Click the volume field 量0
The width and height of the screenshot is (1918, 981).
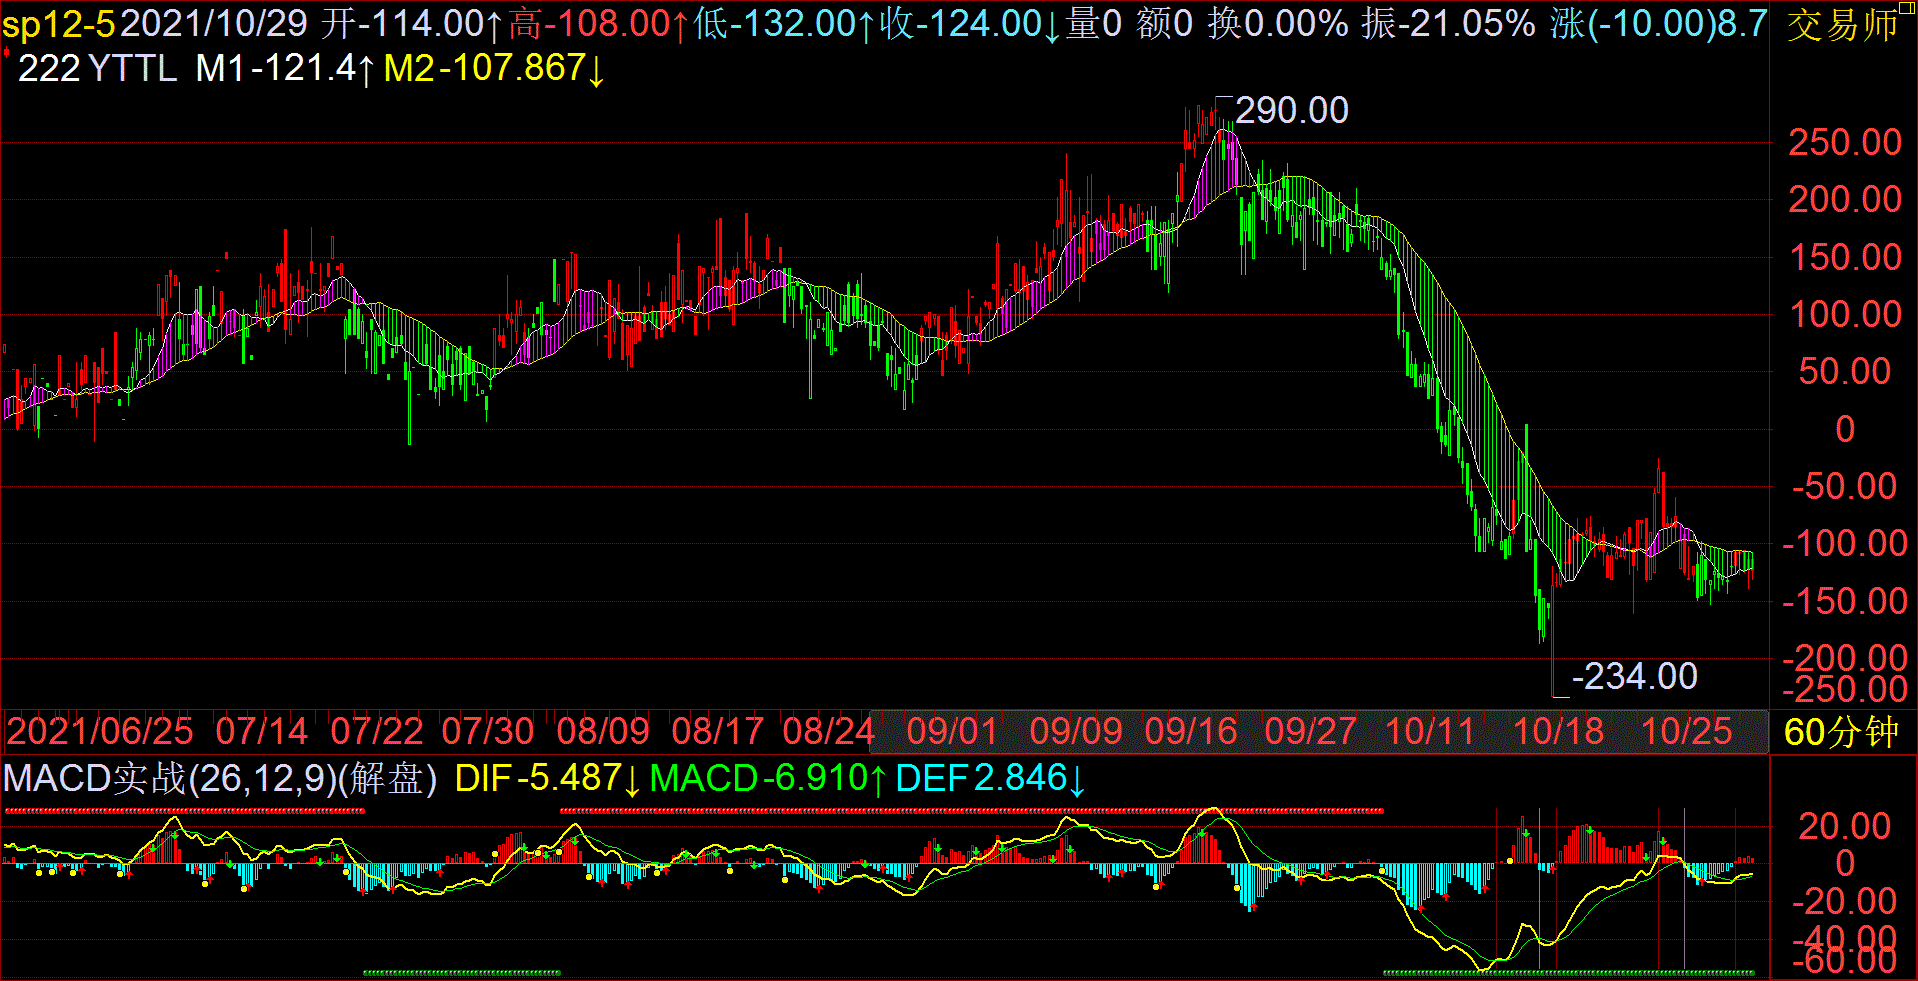[1094, 23]
